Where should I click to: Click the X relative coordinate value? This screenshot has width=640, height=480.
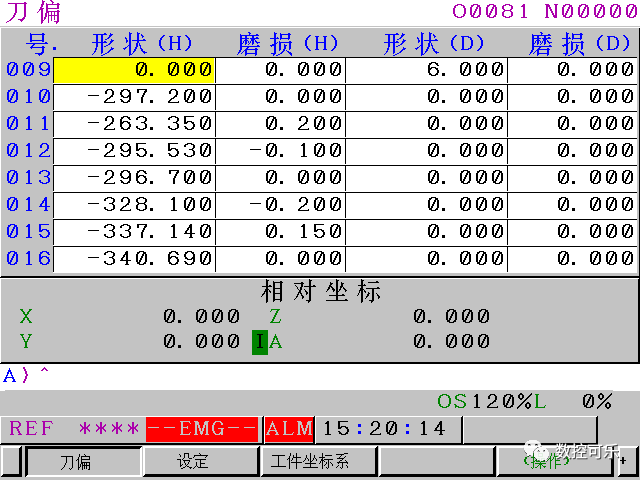point(202,316)
